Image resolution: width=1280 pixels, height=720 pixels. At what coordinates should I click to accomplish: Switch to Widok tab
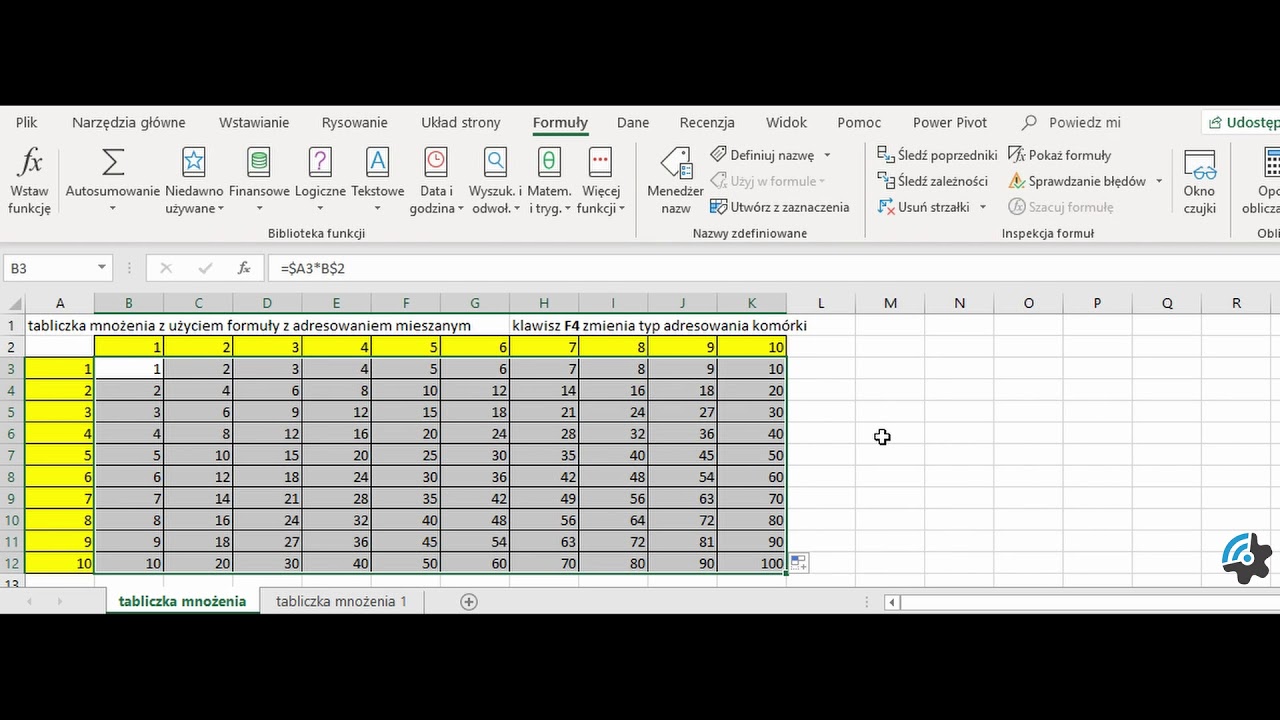coord(786,122)
